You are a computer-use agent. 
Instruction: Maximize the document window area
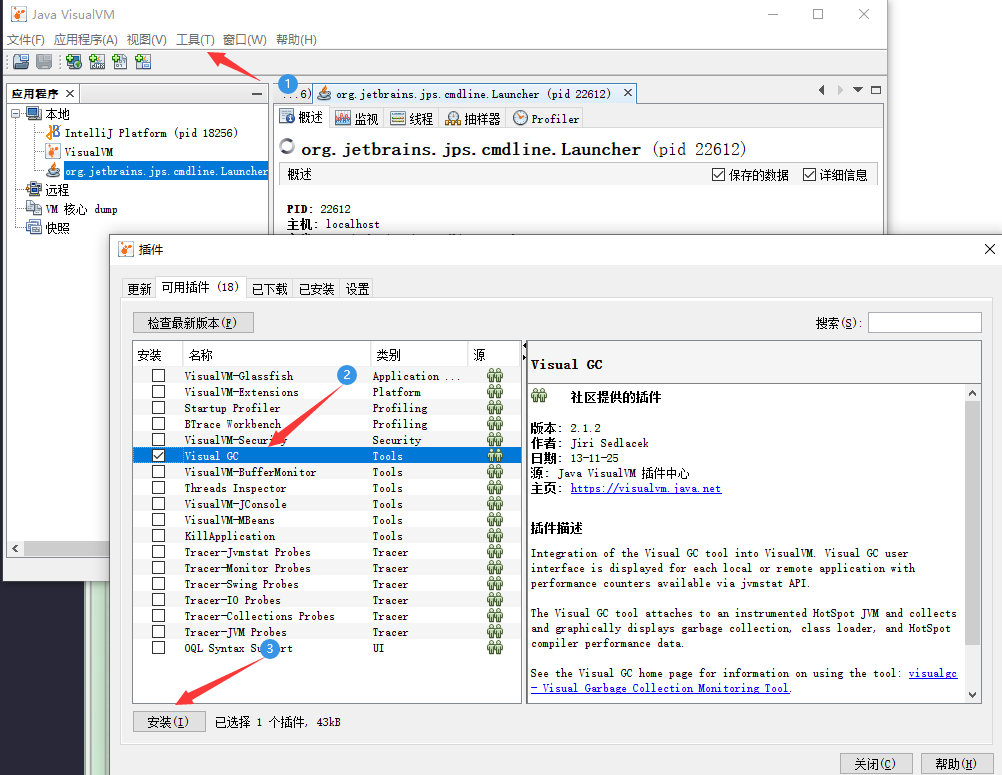[876, 90]
